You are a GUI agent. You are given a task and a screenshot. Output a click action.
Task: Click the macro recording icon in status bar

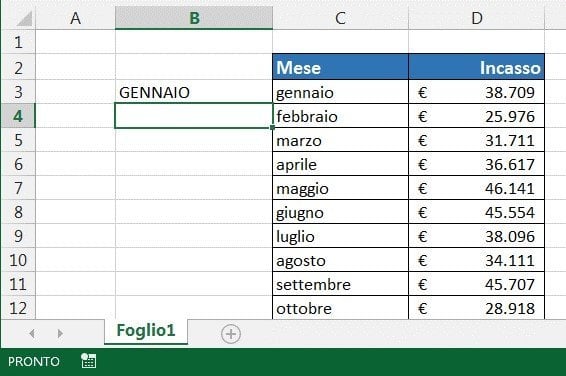click(88, 361)
